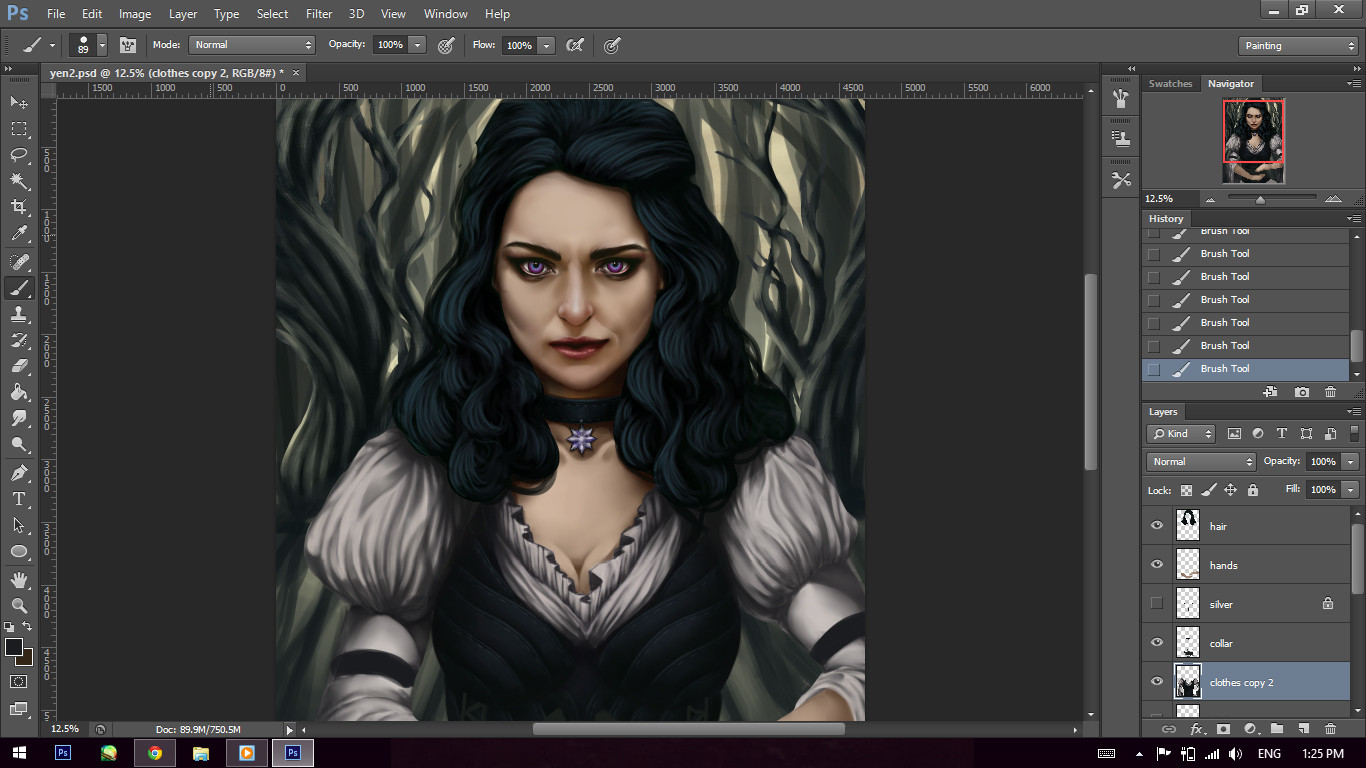Screen dimensions: 1366x768
Task: Select the Lasso tool
Action: 19,154
